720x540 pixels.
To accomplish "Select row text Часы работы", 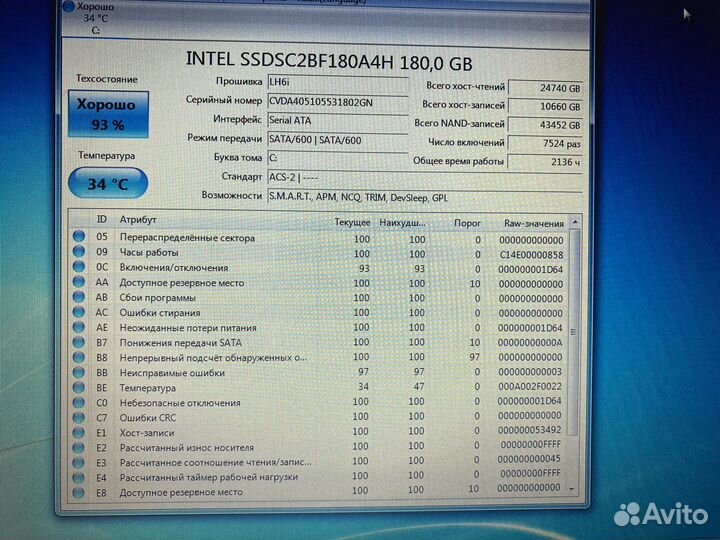I will pos(149,253).
